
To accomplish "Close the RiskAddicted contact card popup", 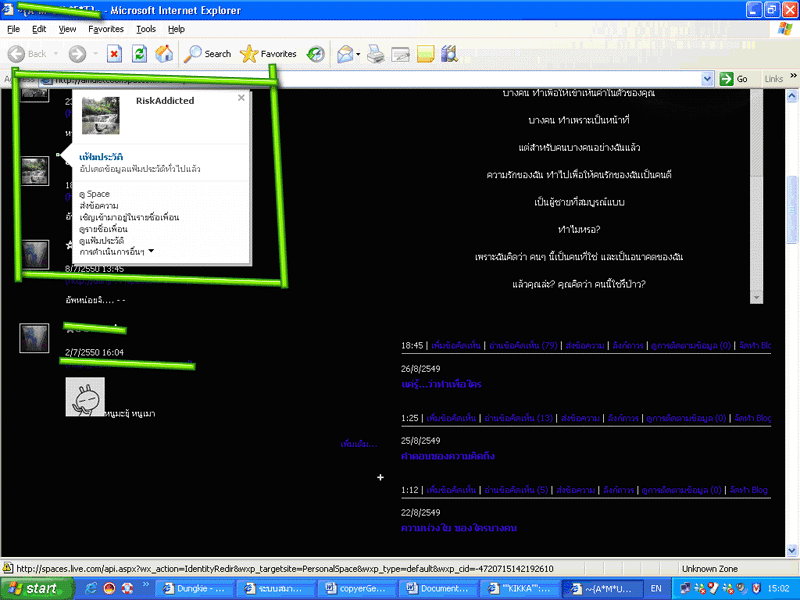I will pyautogui.click(x=241, y=98).
